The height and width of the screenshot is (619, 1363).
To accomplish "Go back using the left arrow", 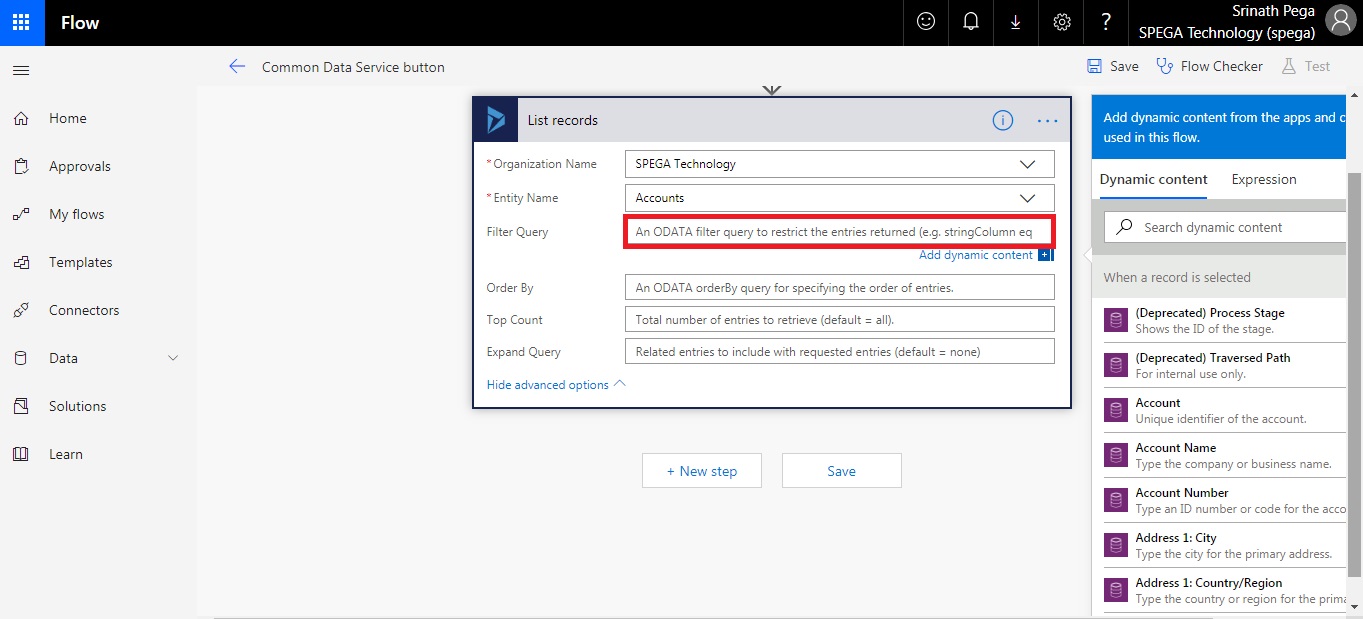I will 237,67.
